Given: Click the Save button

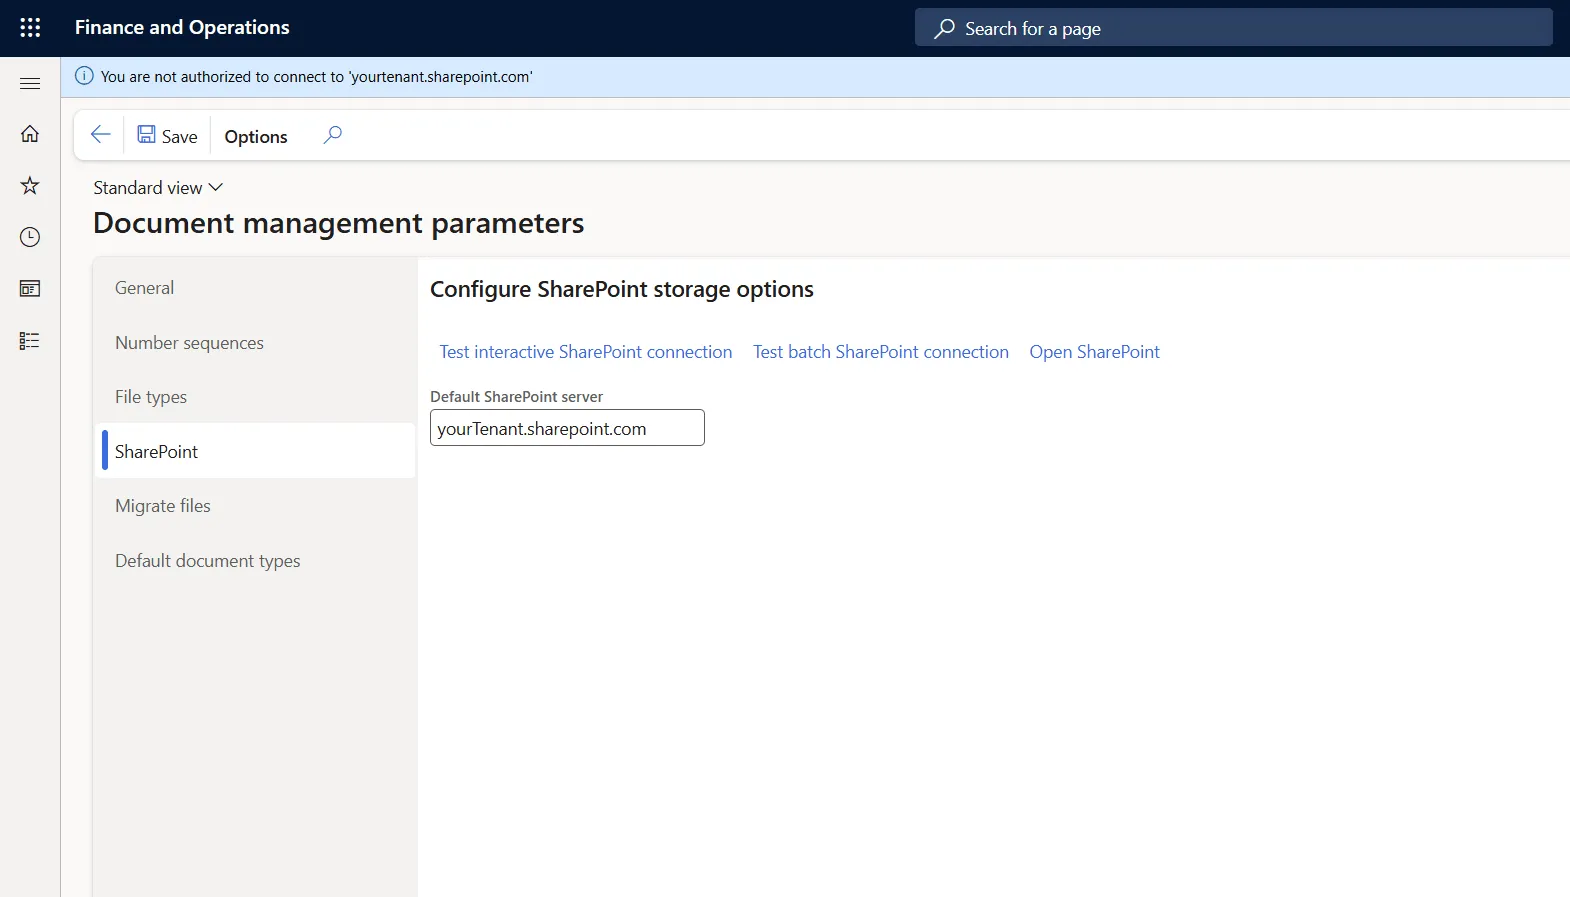Looking at the screenshot, I should click(x=167, y=136).
